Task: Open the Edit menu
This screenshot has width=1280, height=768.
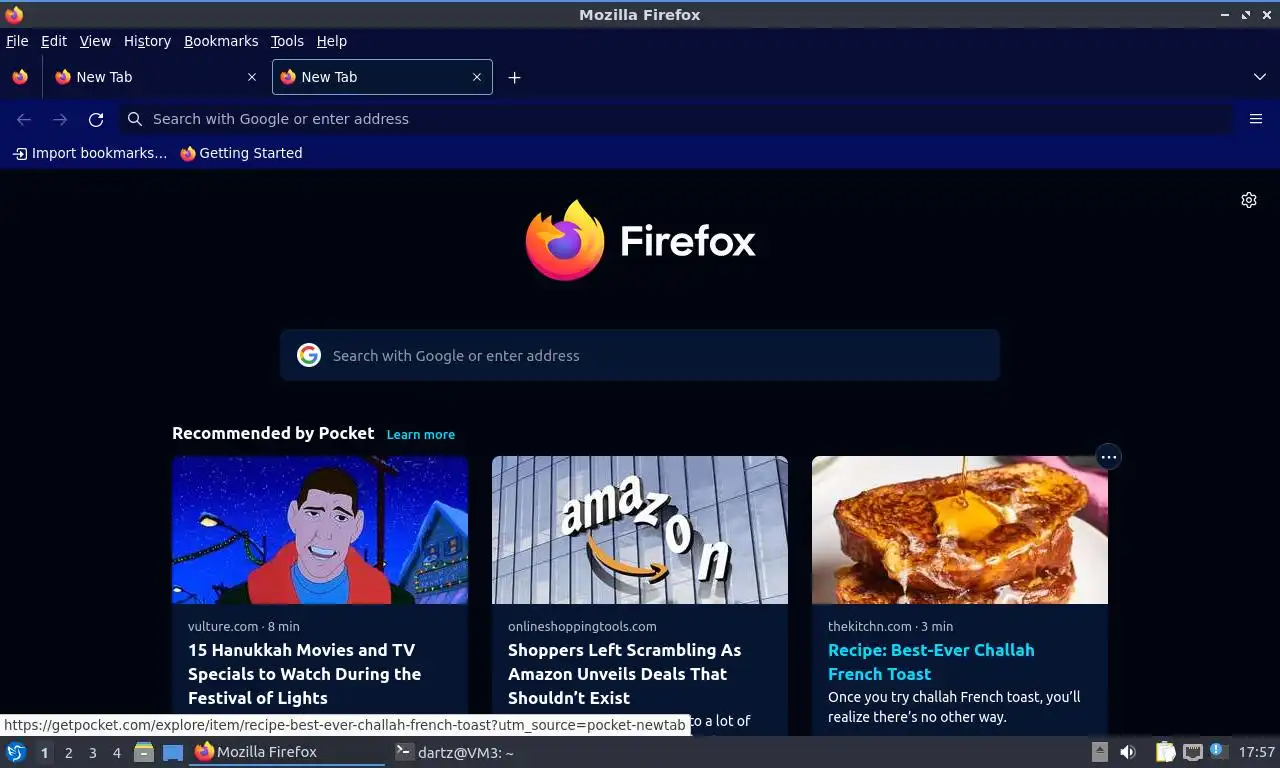Action: (54, 41)
